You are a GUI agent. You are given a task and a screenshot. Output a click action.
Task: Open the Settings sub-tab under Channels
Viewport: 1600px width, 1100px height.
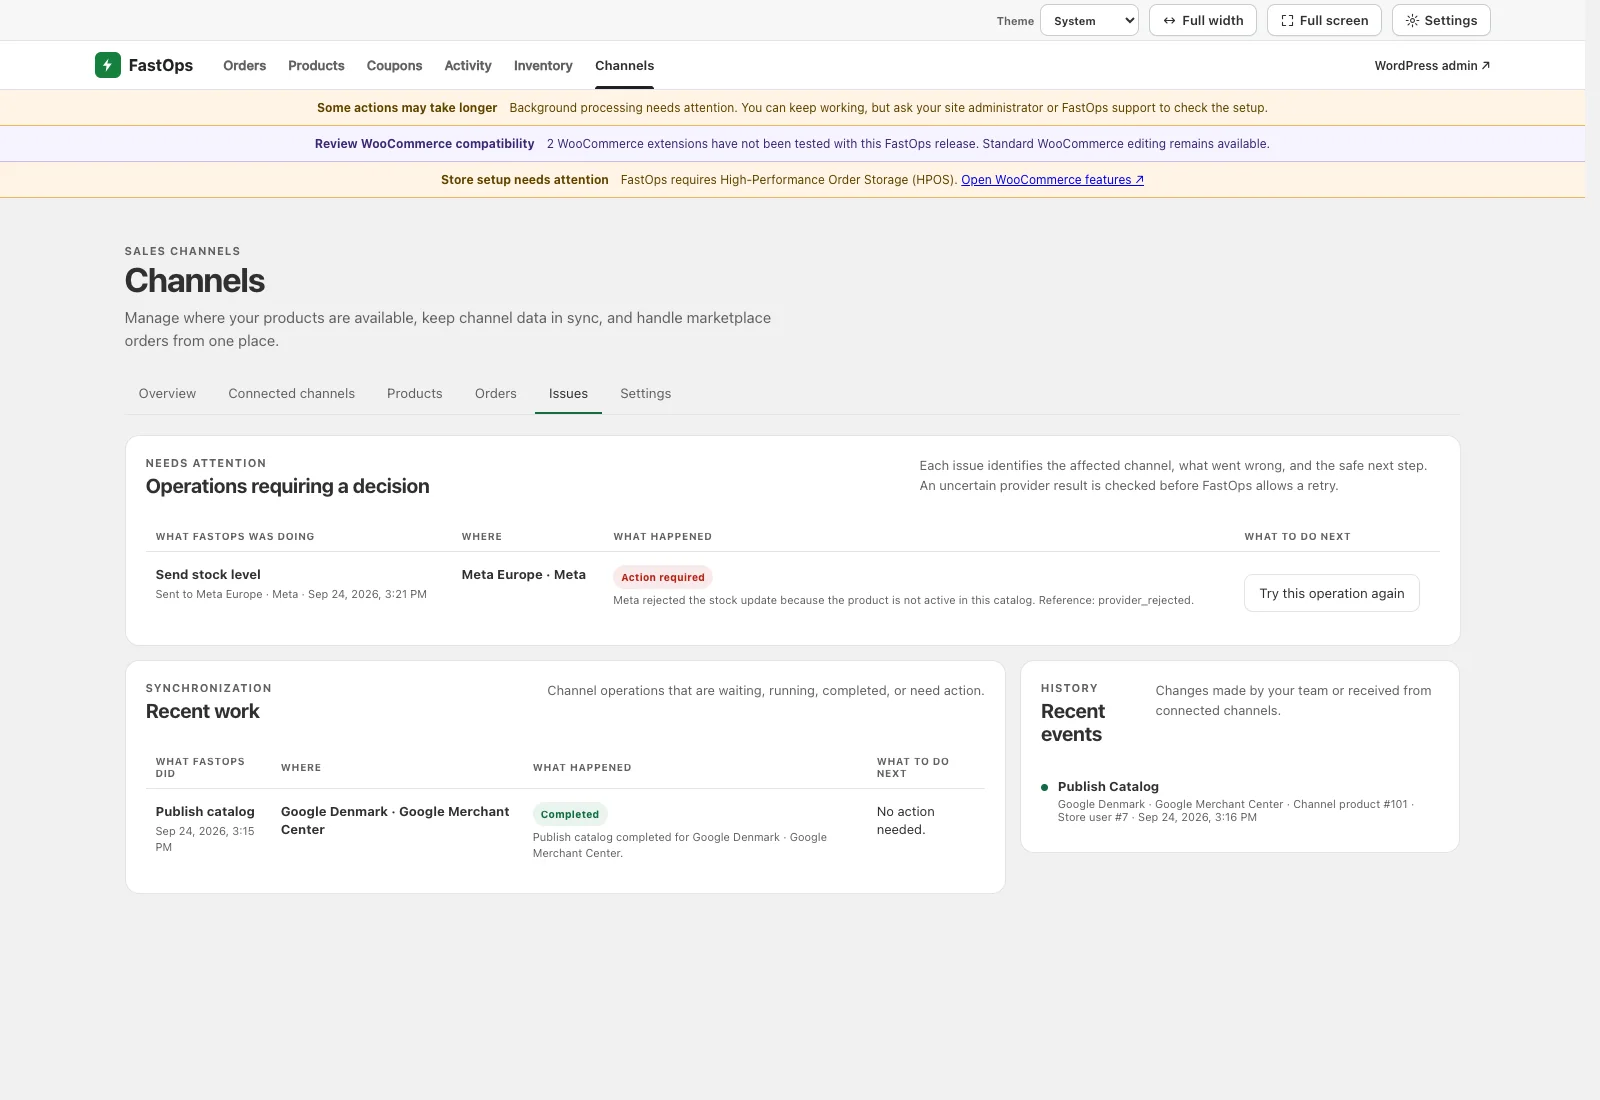645,394
